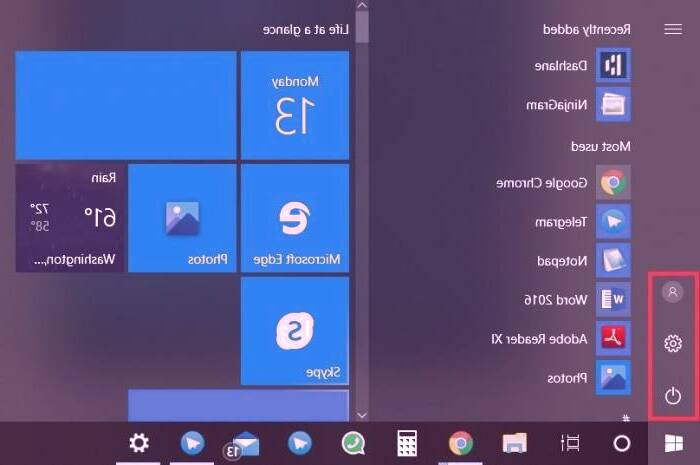Click the 'Life at a glance' group title
Screen dimensions: 700x465
tap(306, 30)
